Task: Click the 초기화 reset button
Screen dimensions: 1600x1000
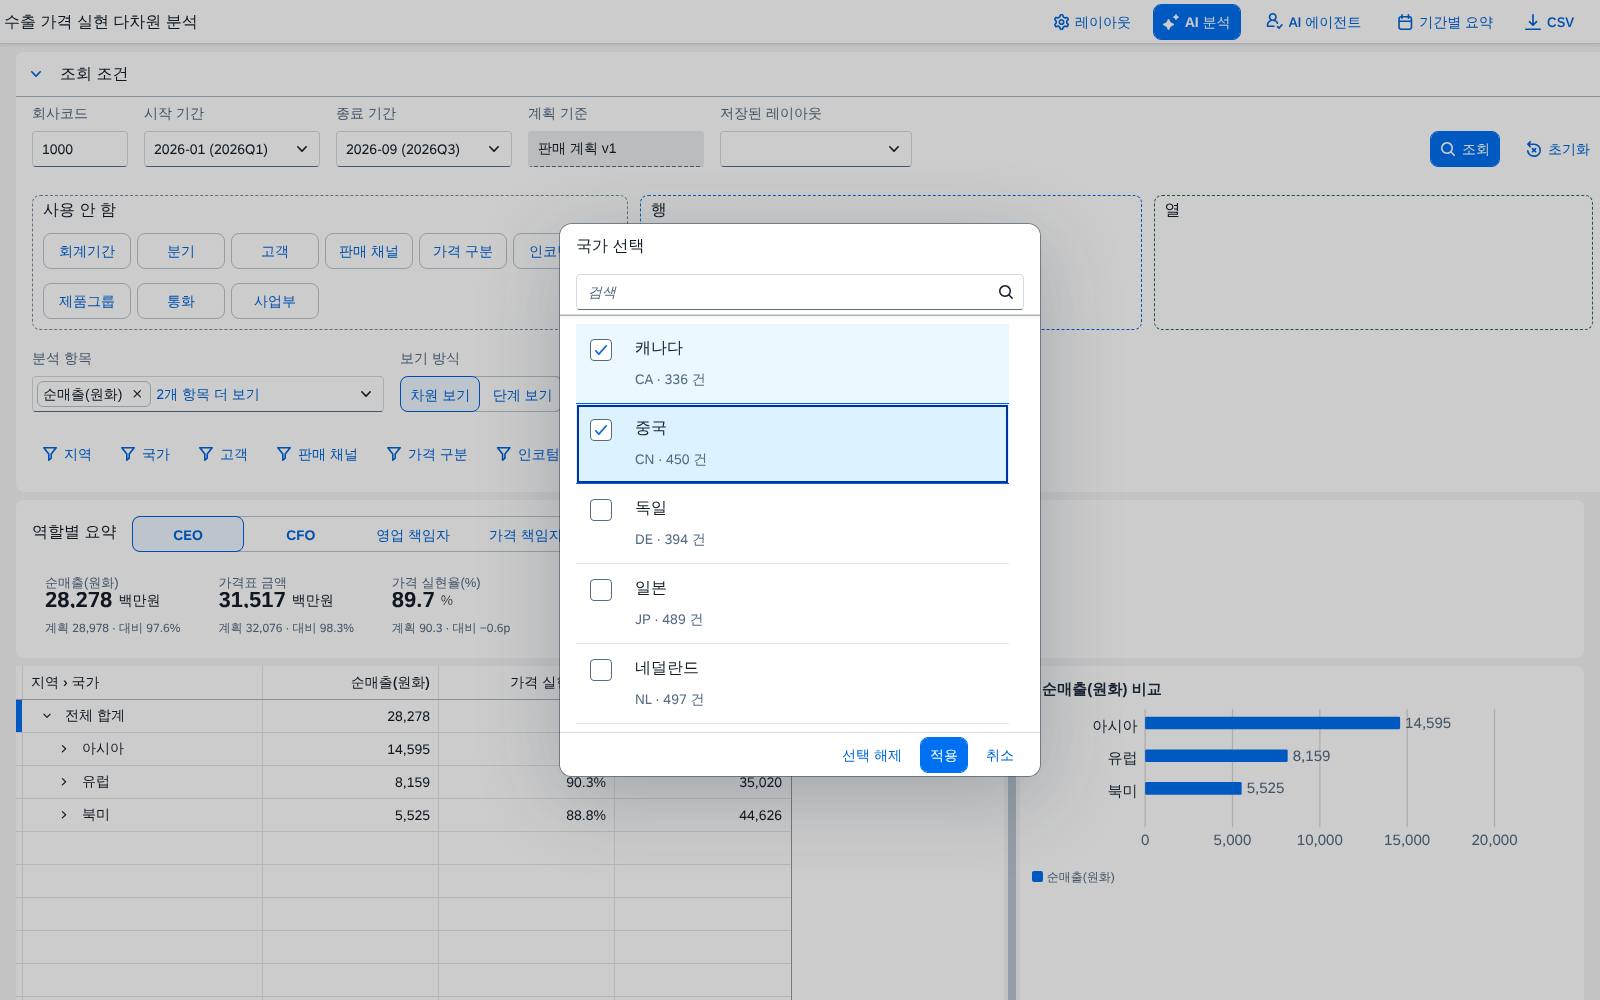Action: [1557, 149]
